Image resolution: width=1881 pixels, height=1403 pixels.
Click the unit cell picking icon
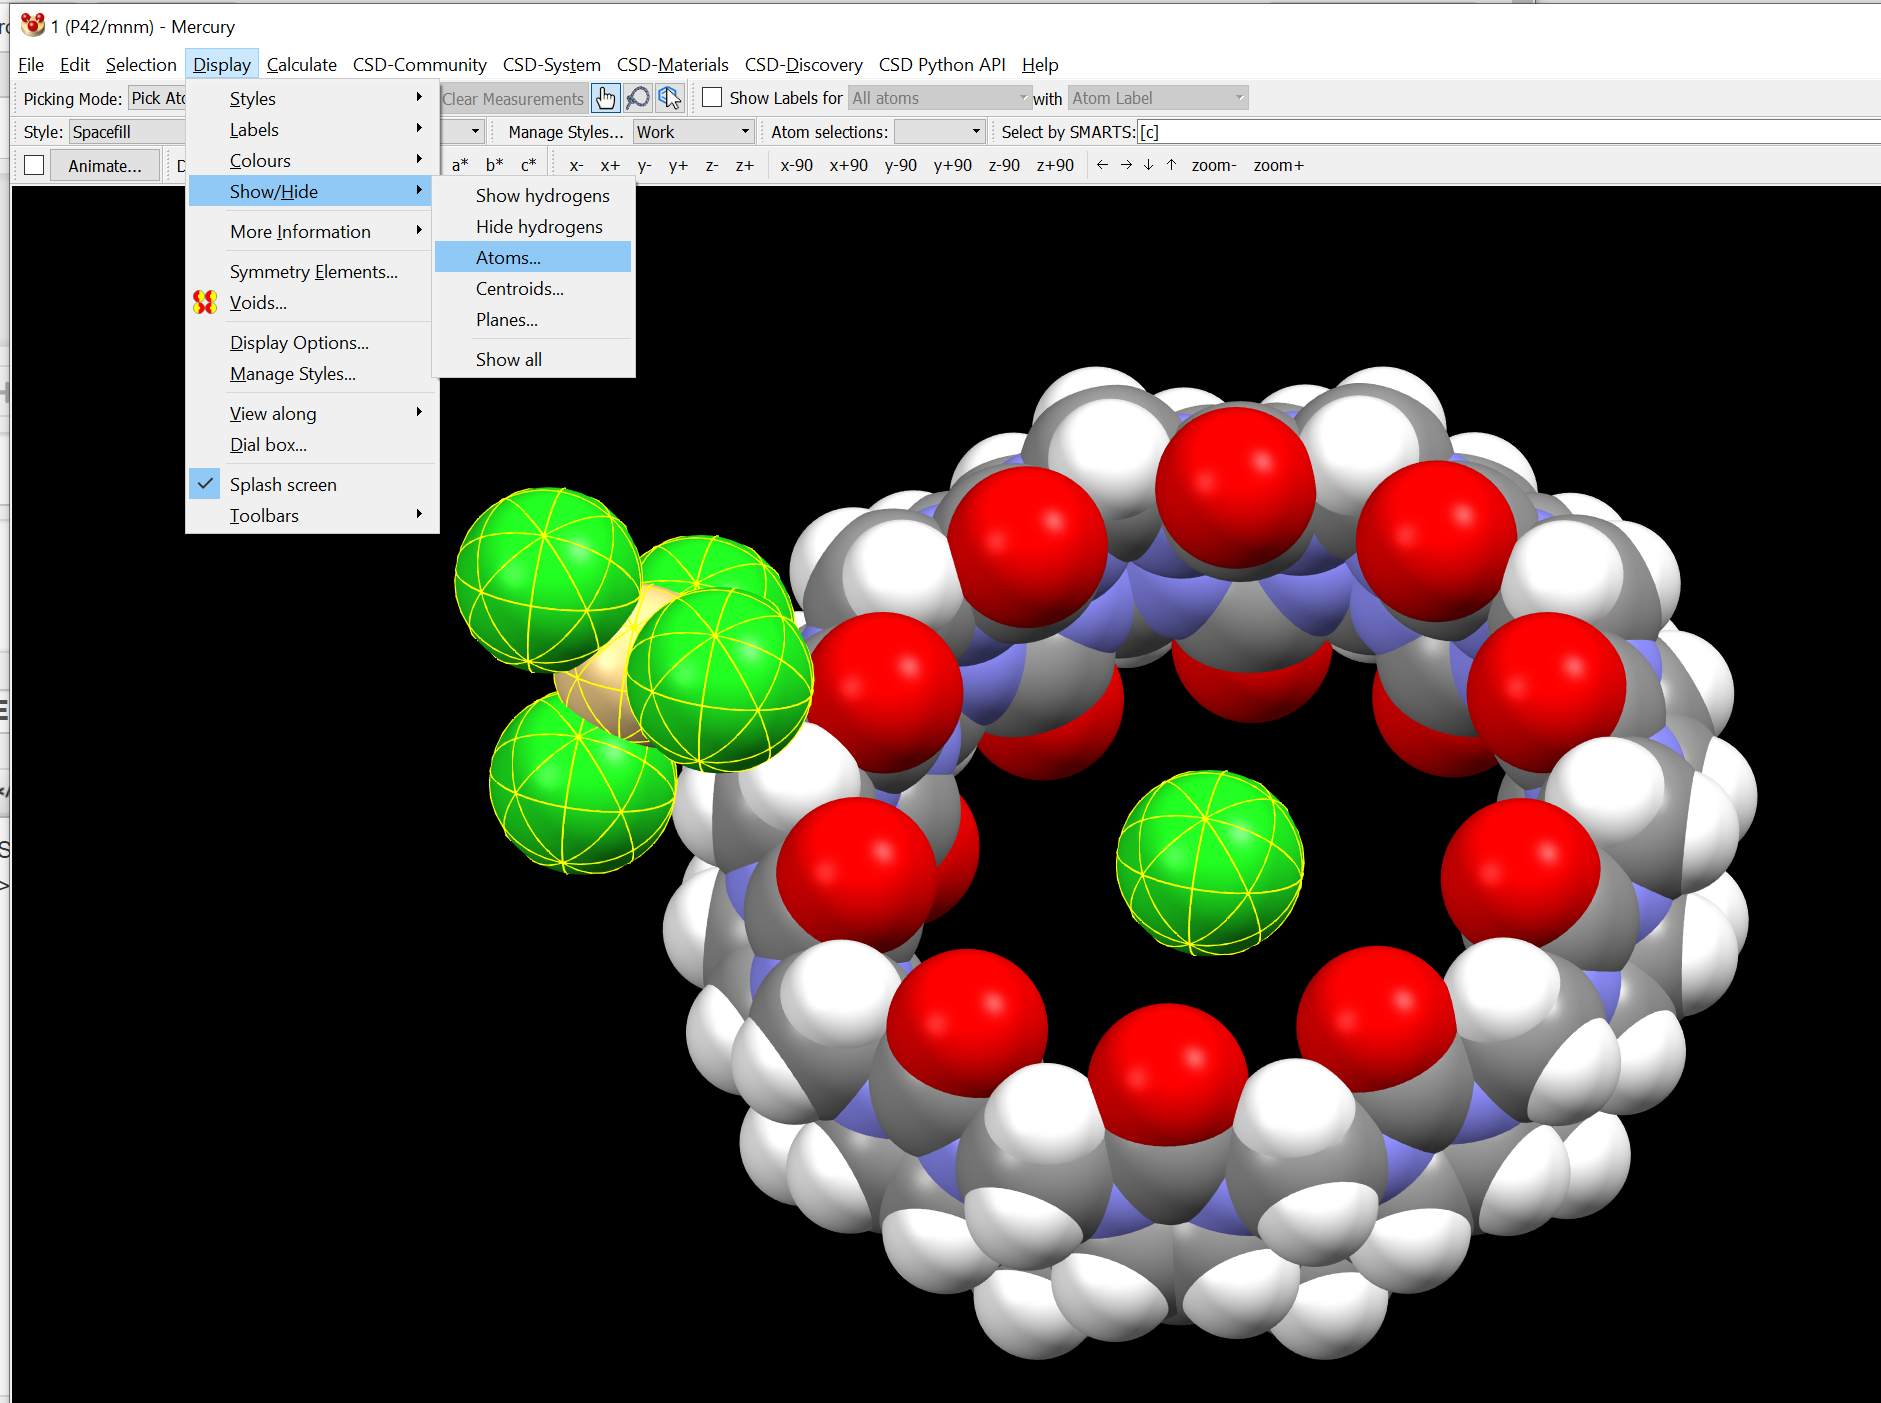pos(670,97)
